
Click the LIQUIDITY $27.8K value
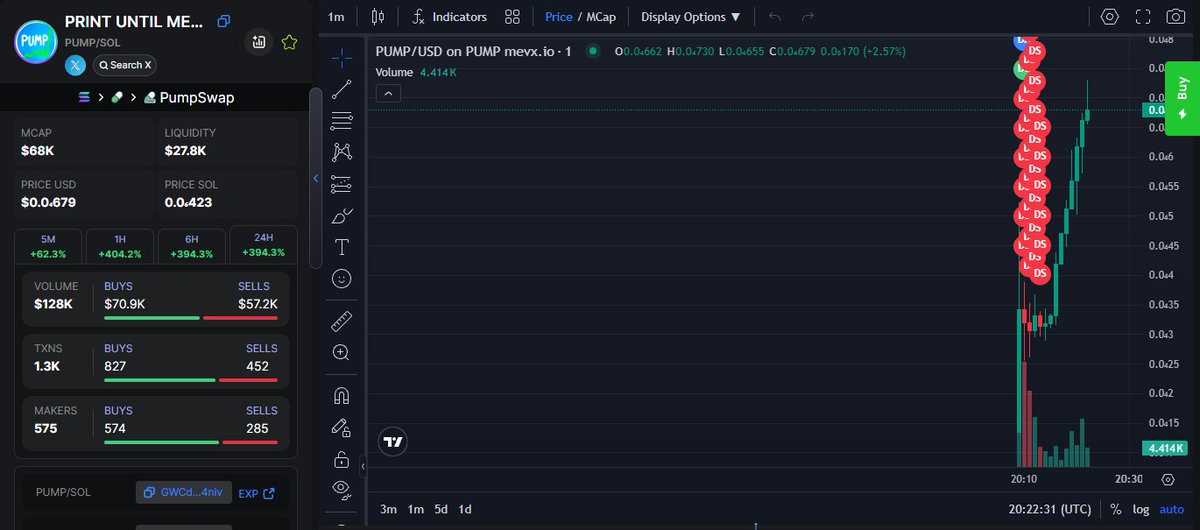point(186,151)
